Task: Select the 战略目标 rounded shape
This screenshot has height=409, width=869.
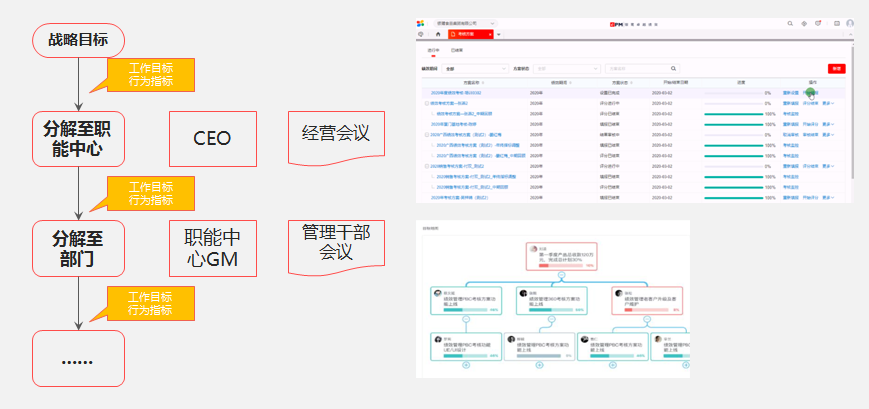Action: pyautogui.click(x=78, y=40)
